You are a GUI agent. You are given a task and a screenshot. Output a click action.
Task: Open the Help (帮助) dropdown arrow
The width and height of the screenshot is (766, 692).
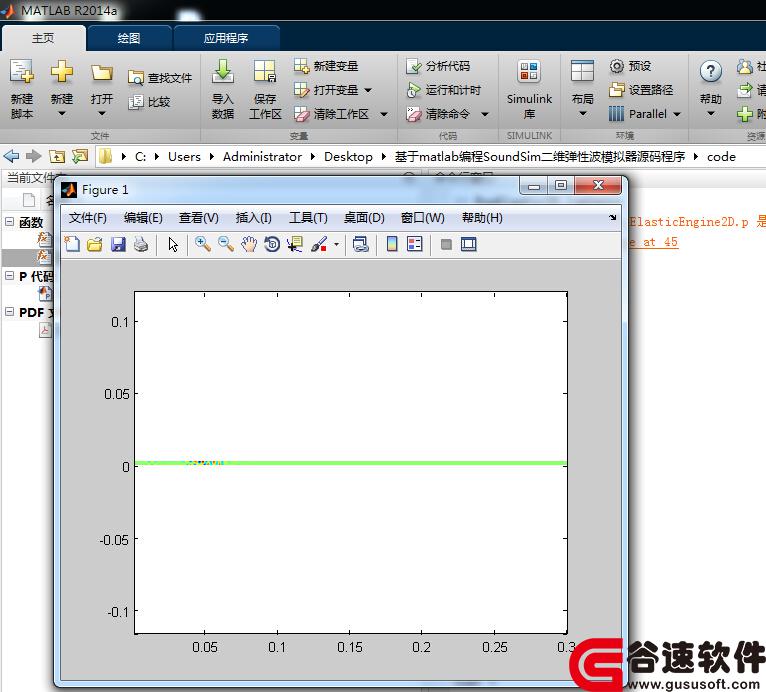tap(711, 114)
